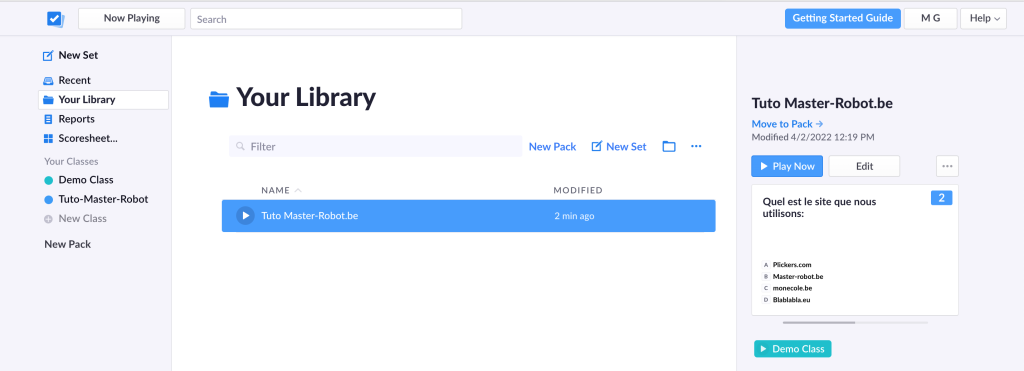Viewport: 1024px width, 371px height.
Task: Play in Demo Class teal button
Action: [x=792, y=349]
